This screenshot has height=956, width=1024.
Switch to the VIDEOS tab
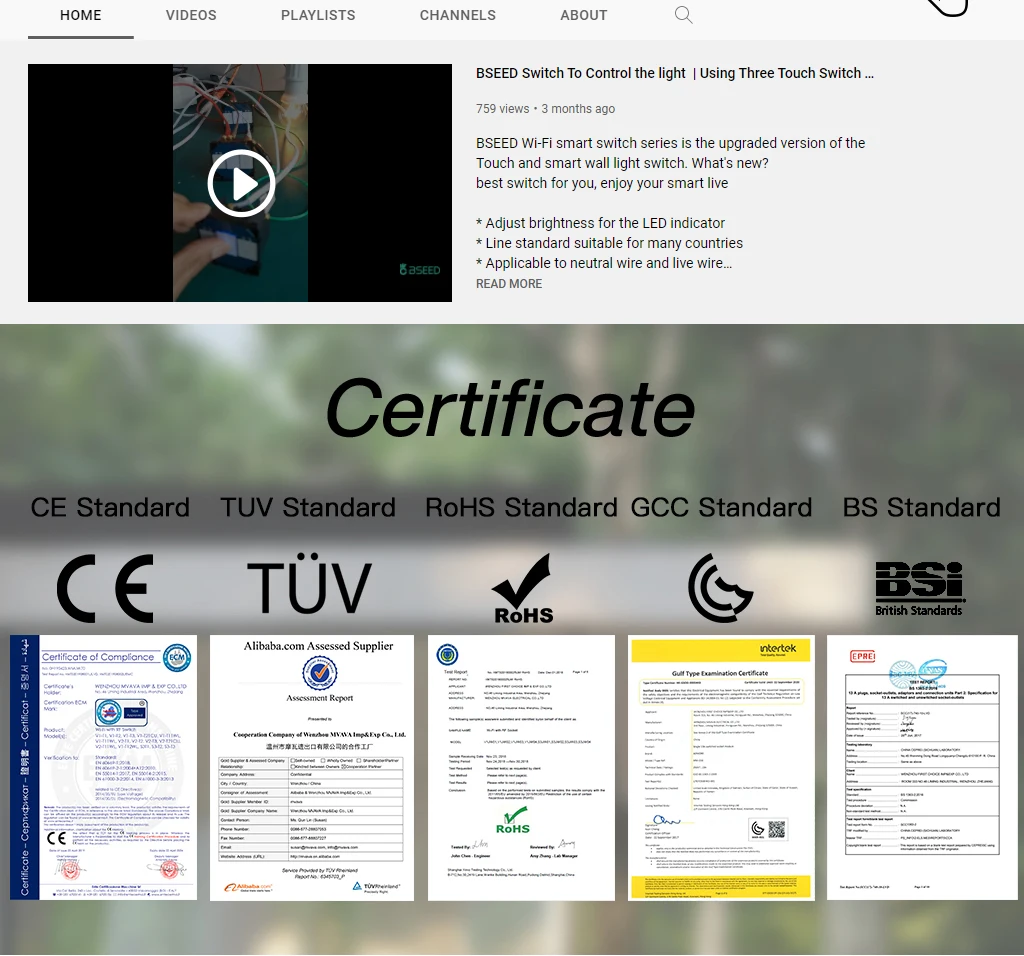click(x=191, y=16)
